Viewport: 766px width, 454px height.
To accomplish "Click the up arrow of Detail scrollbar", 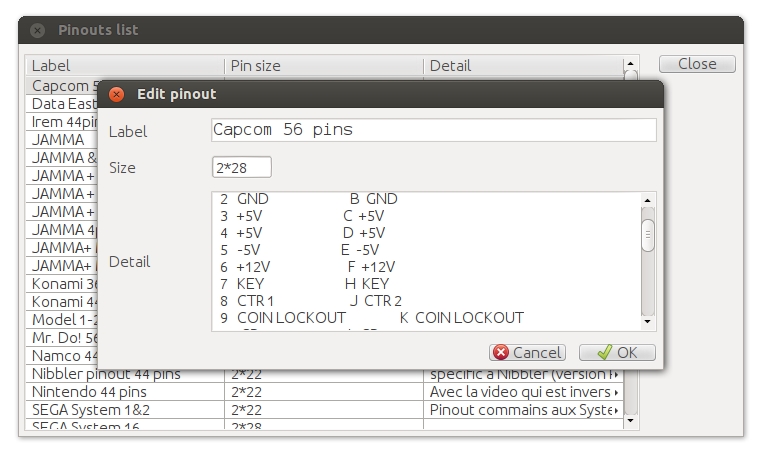I will (x=648, y=200).
